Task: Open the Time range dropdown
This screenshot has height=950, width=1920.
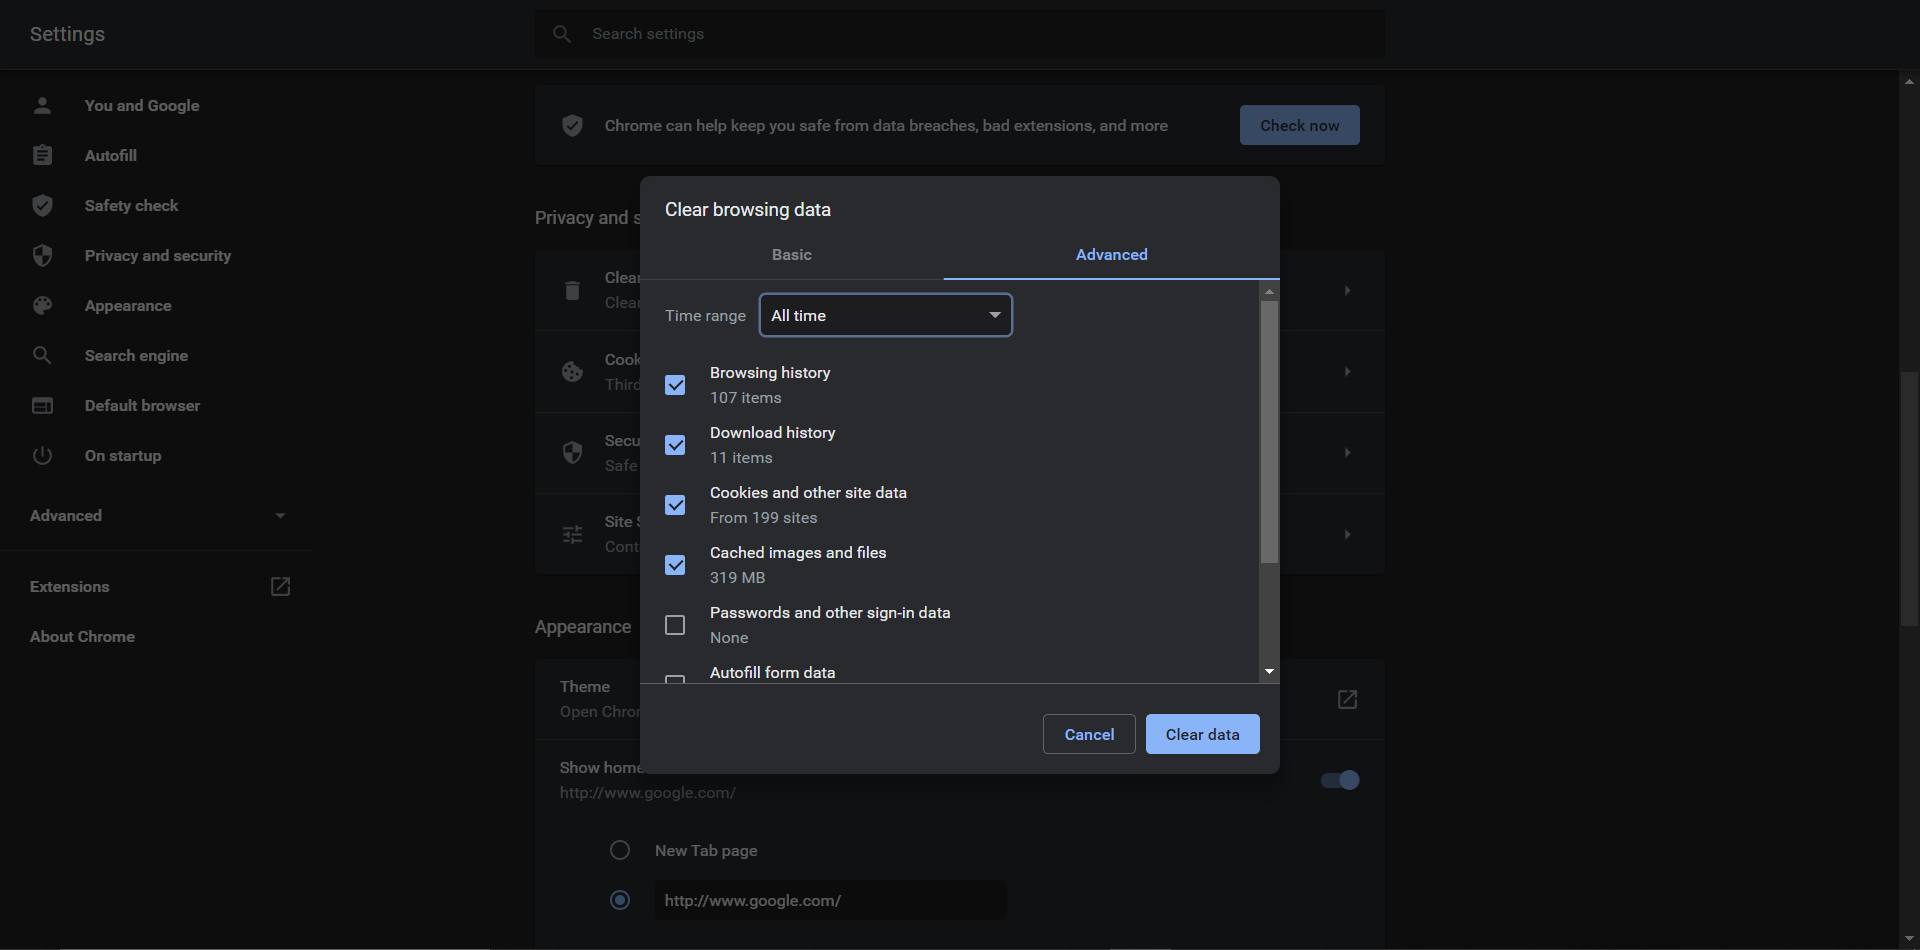Action: click(x=885, y=315)
